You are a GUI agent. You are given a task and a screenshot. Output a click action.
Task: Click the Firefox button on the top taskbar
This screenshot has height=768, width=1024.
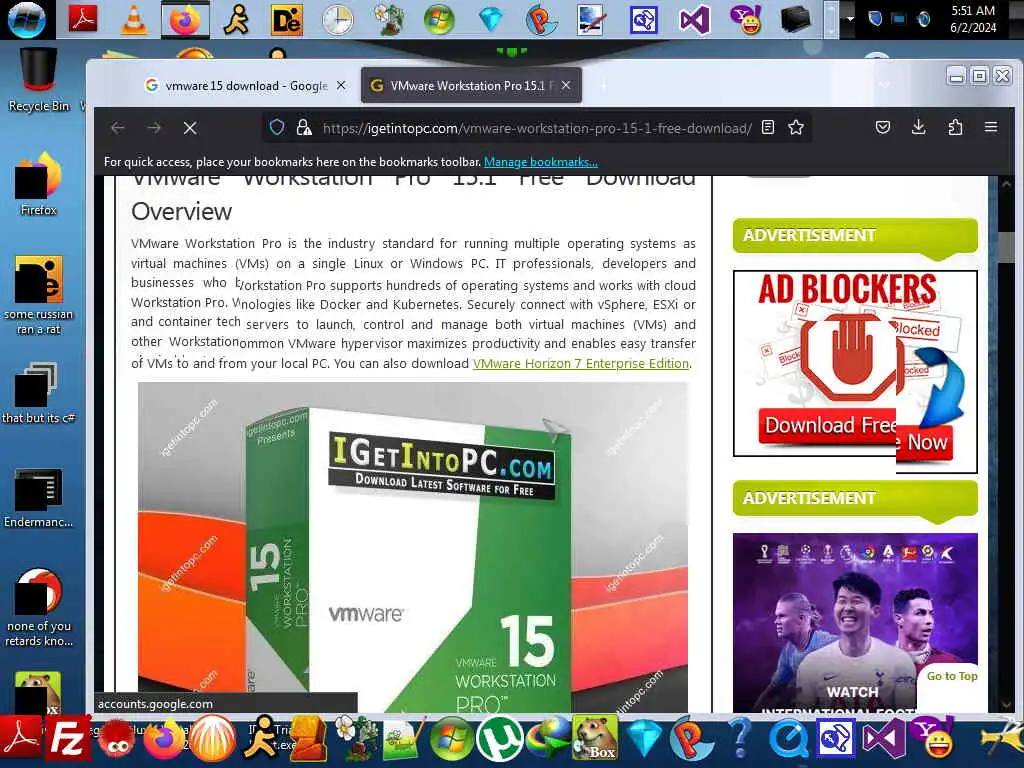coord(185,20)
